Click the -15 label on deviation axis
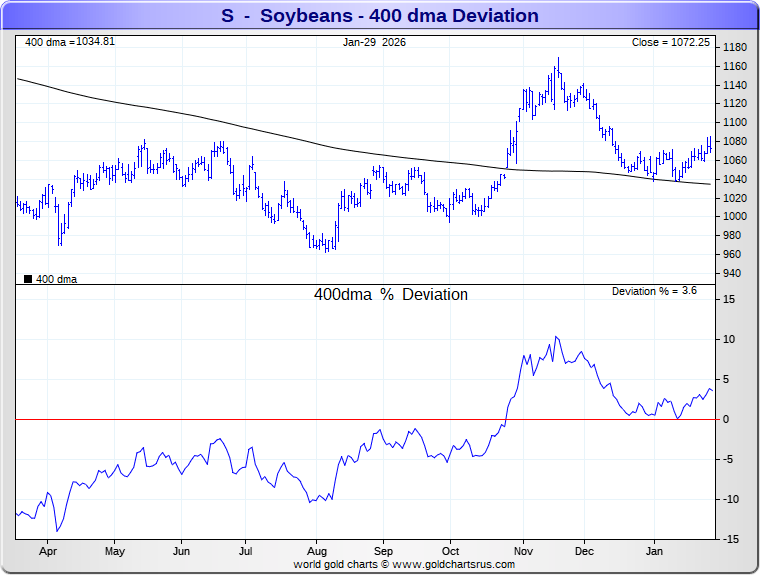Viewport: 760px width, 575px height. point(730,539)
